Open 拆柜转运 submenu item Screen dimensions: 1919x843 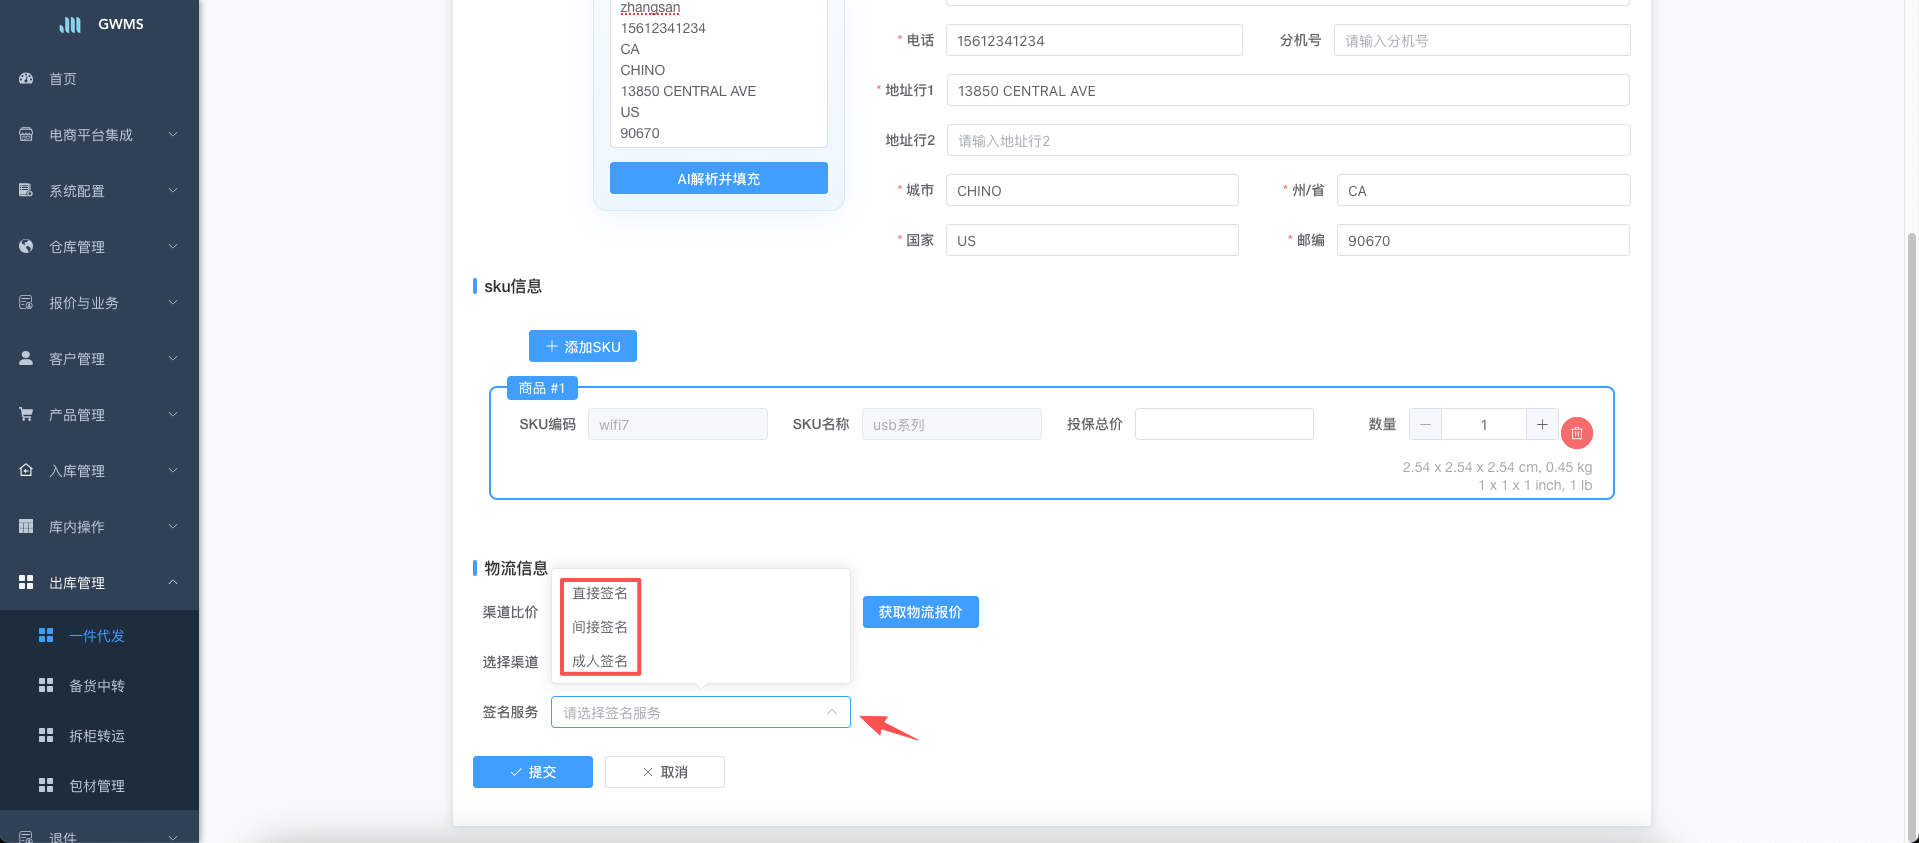click(99, 735)
